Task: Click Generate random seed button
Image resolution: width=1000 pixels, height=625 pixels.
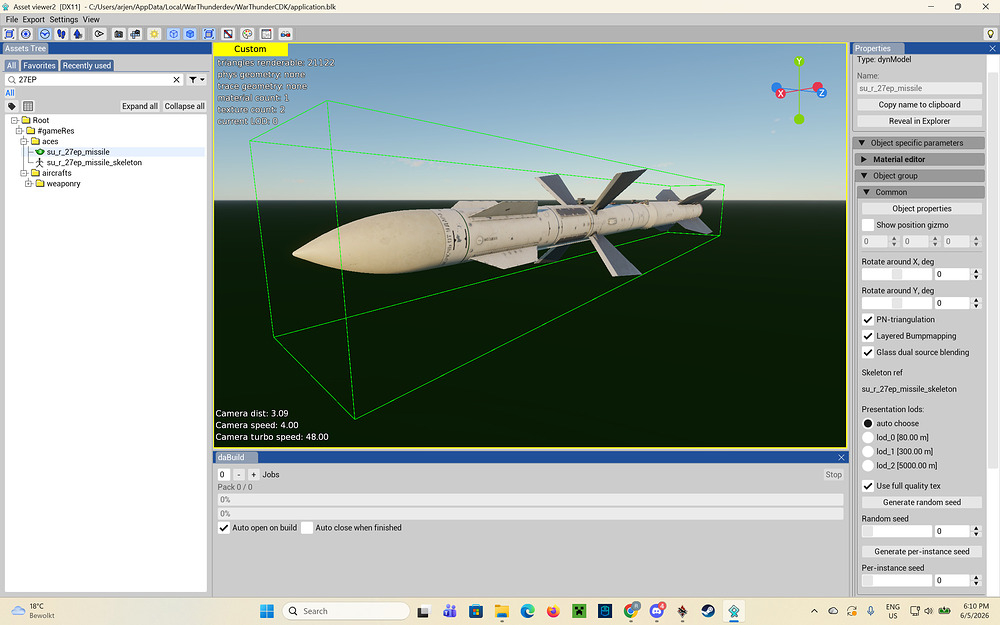Action: 922,502
